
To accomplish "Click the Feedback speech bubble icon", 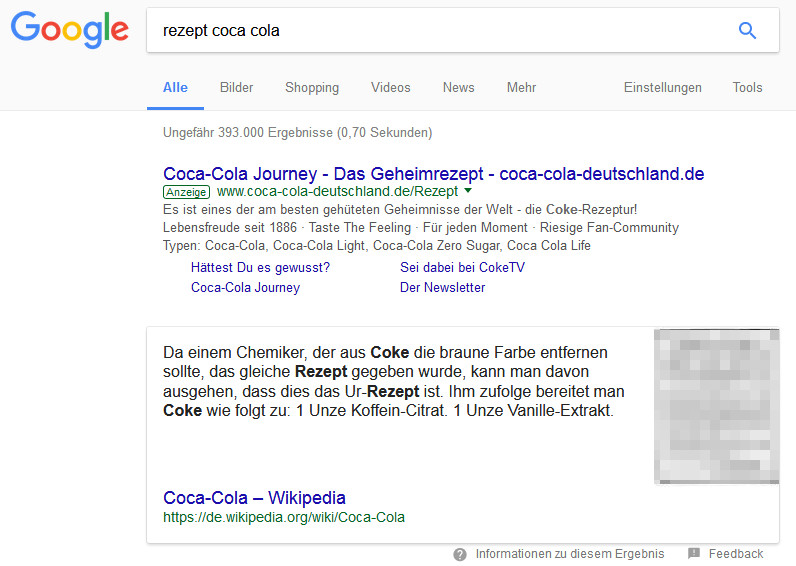I will (x=694, y=554).
